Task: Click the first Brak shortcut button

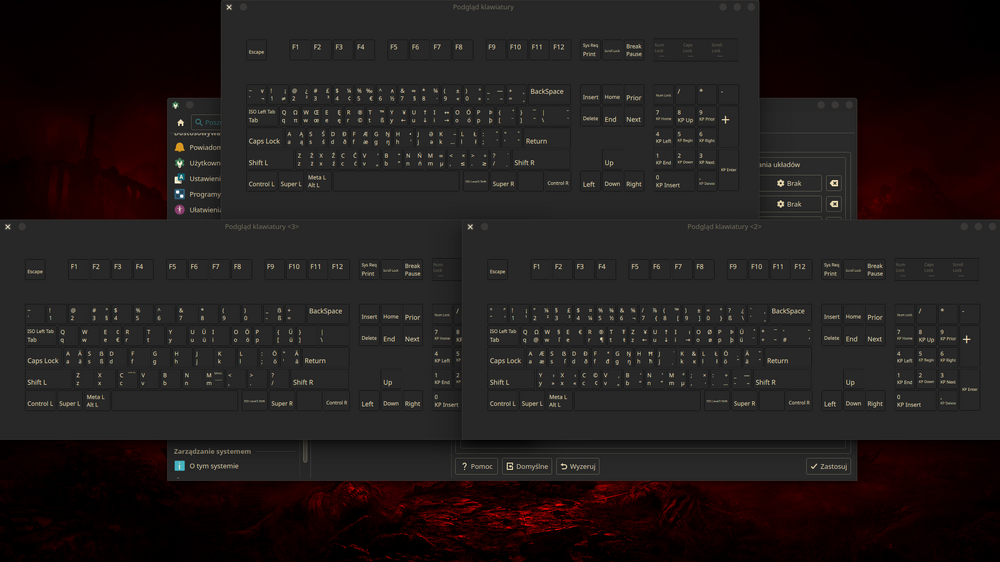Action: [790, 184]
